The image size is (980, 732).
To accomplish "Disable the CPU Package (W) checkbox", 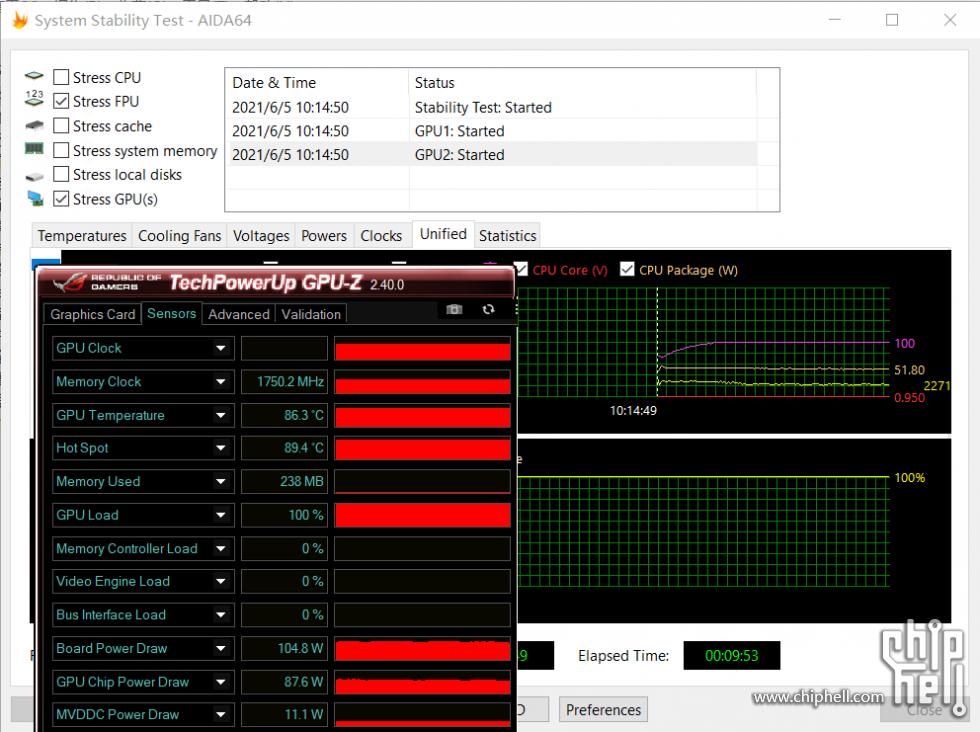I will point(627,269).
